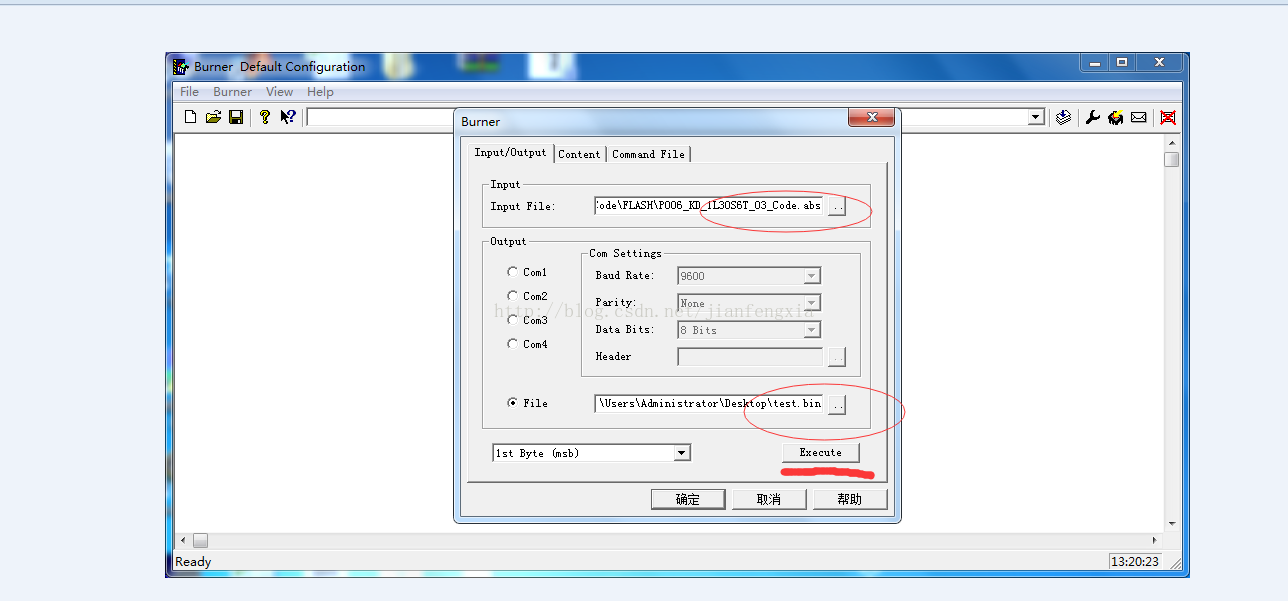
Task: Click the context help arrow-question icon
Action: coord(287,117)
